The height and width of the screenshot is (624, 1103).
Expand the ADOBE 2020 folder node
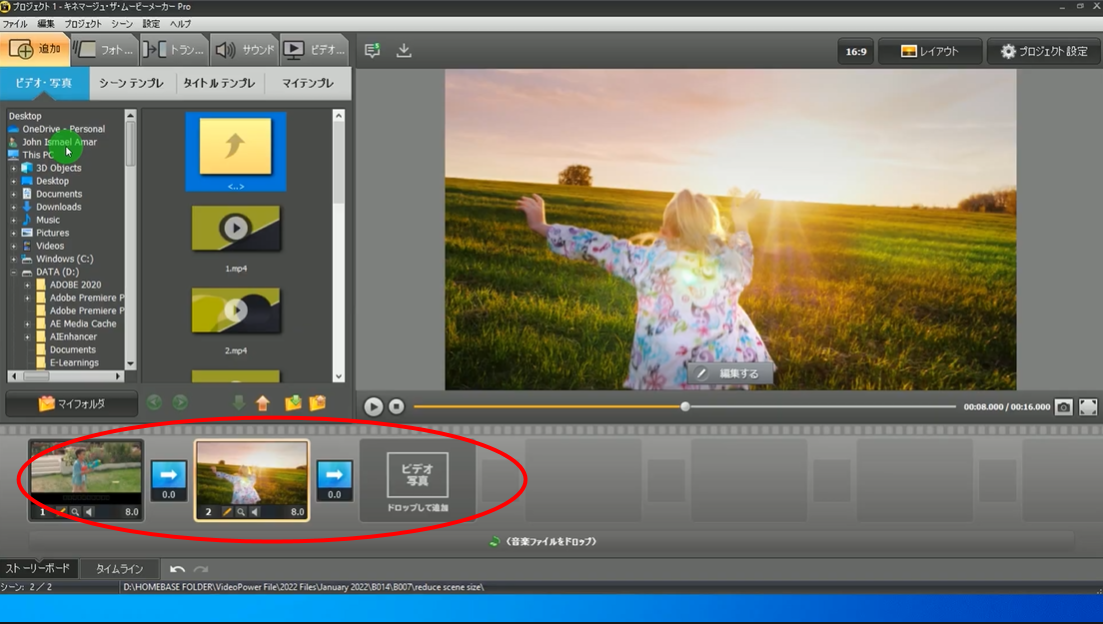point(28,285)
